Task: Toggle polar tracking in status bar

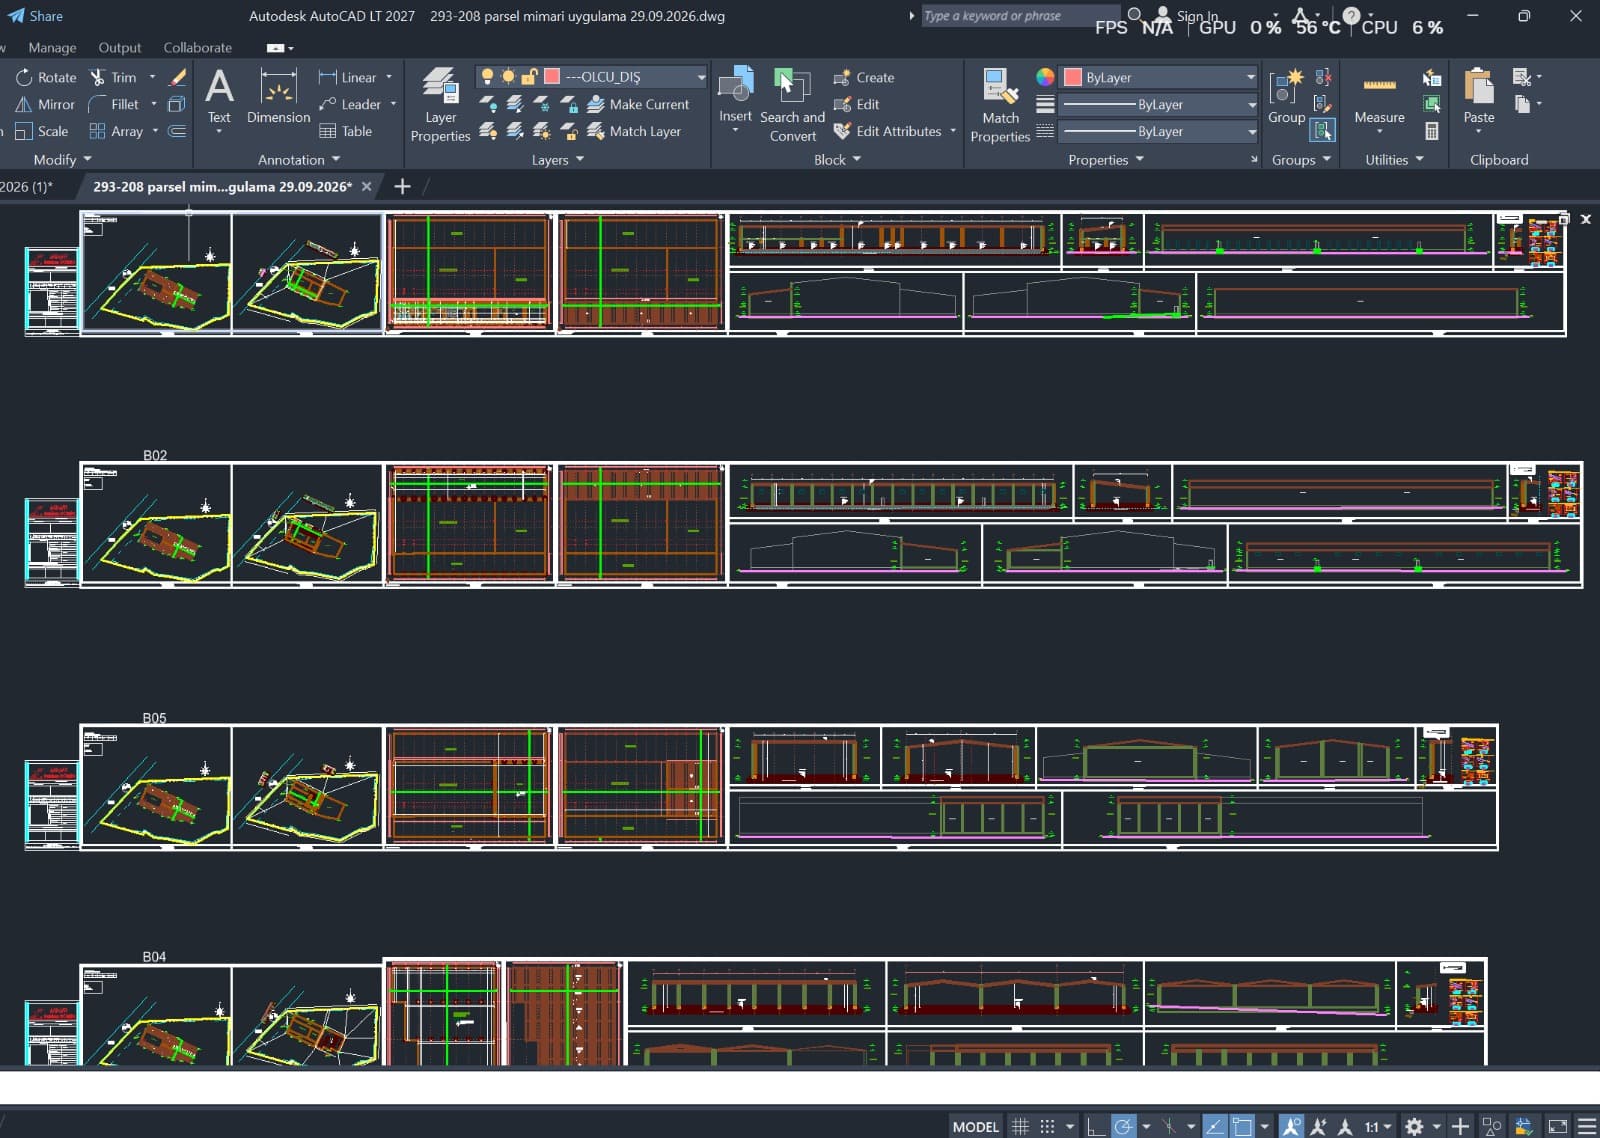Action: (1124, 1126)
